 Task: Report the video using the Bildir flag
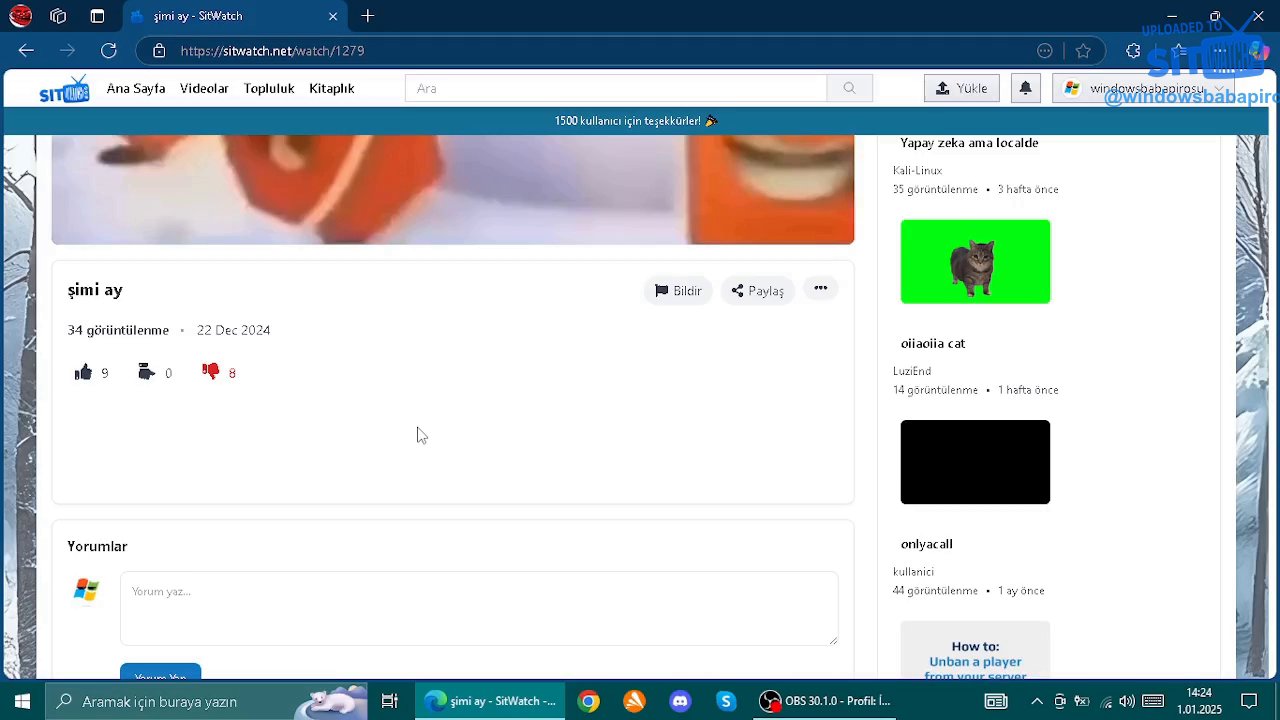677,290
